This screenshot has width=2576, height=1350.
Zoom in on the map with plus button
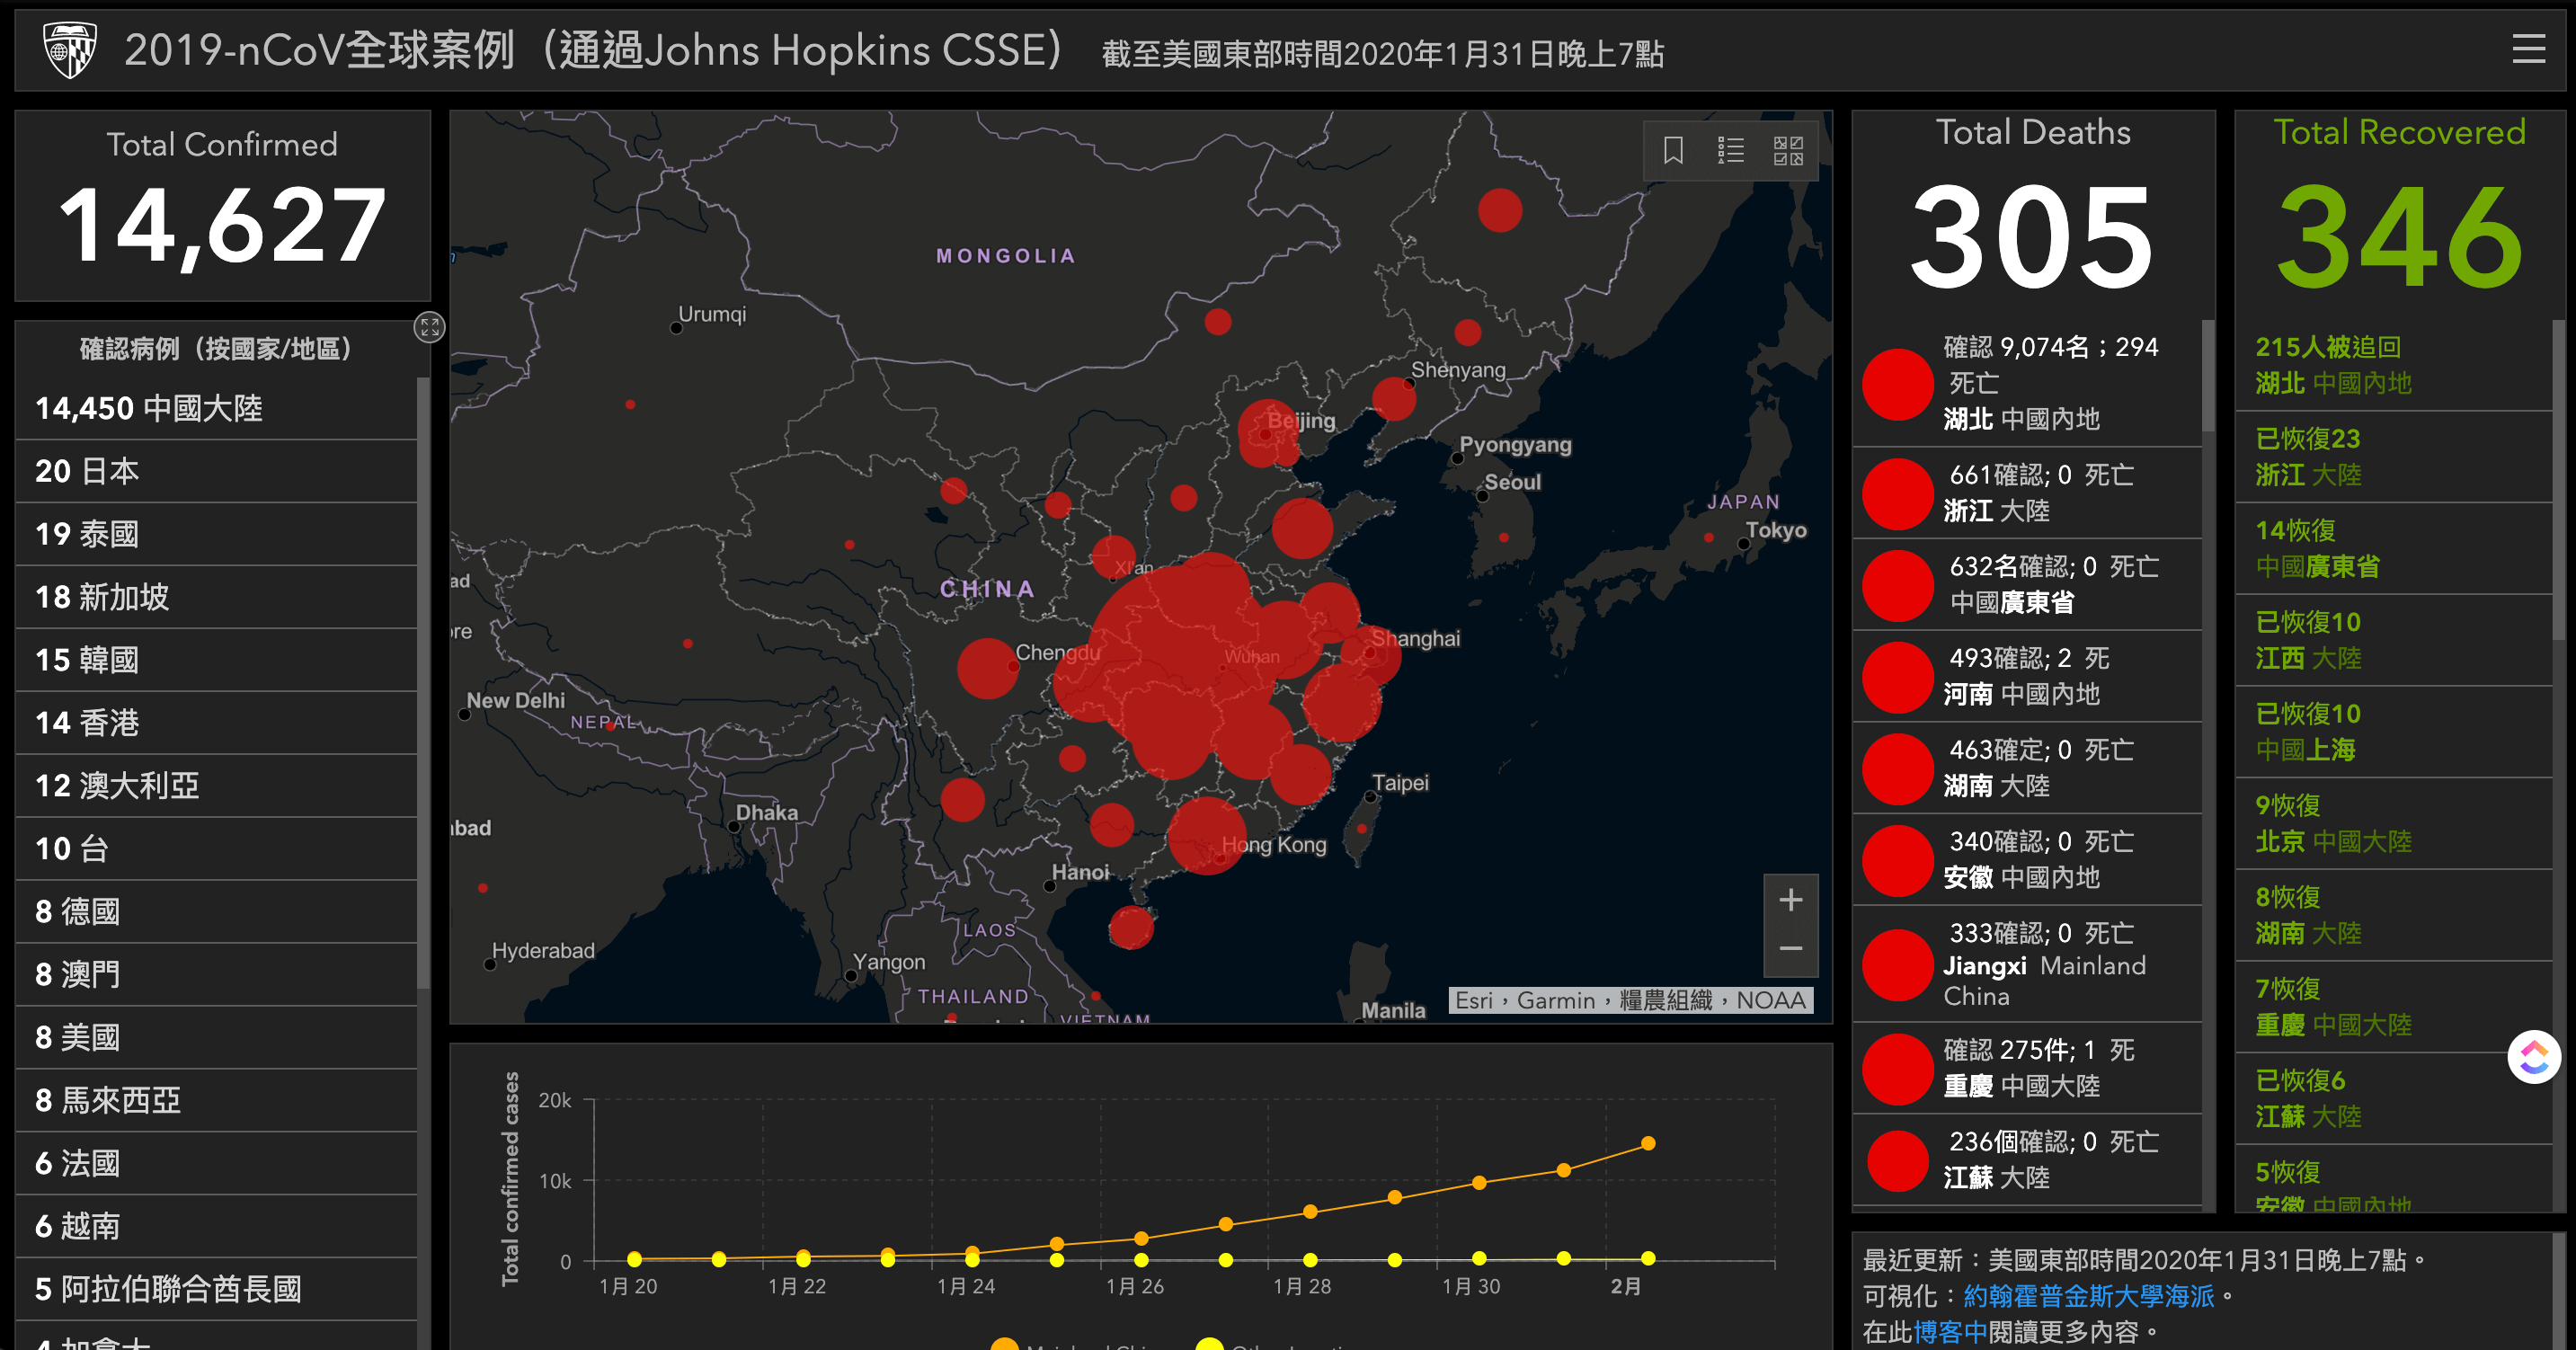[1790, 900]
